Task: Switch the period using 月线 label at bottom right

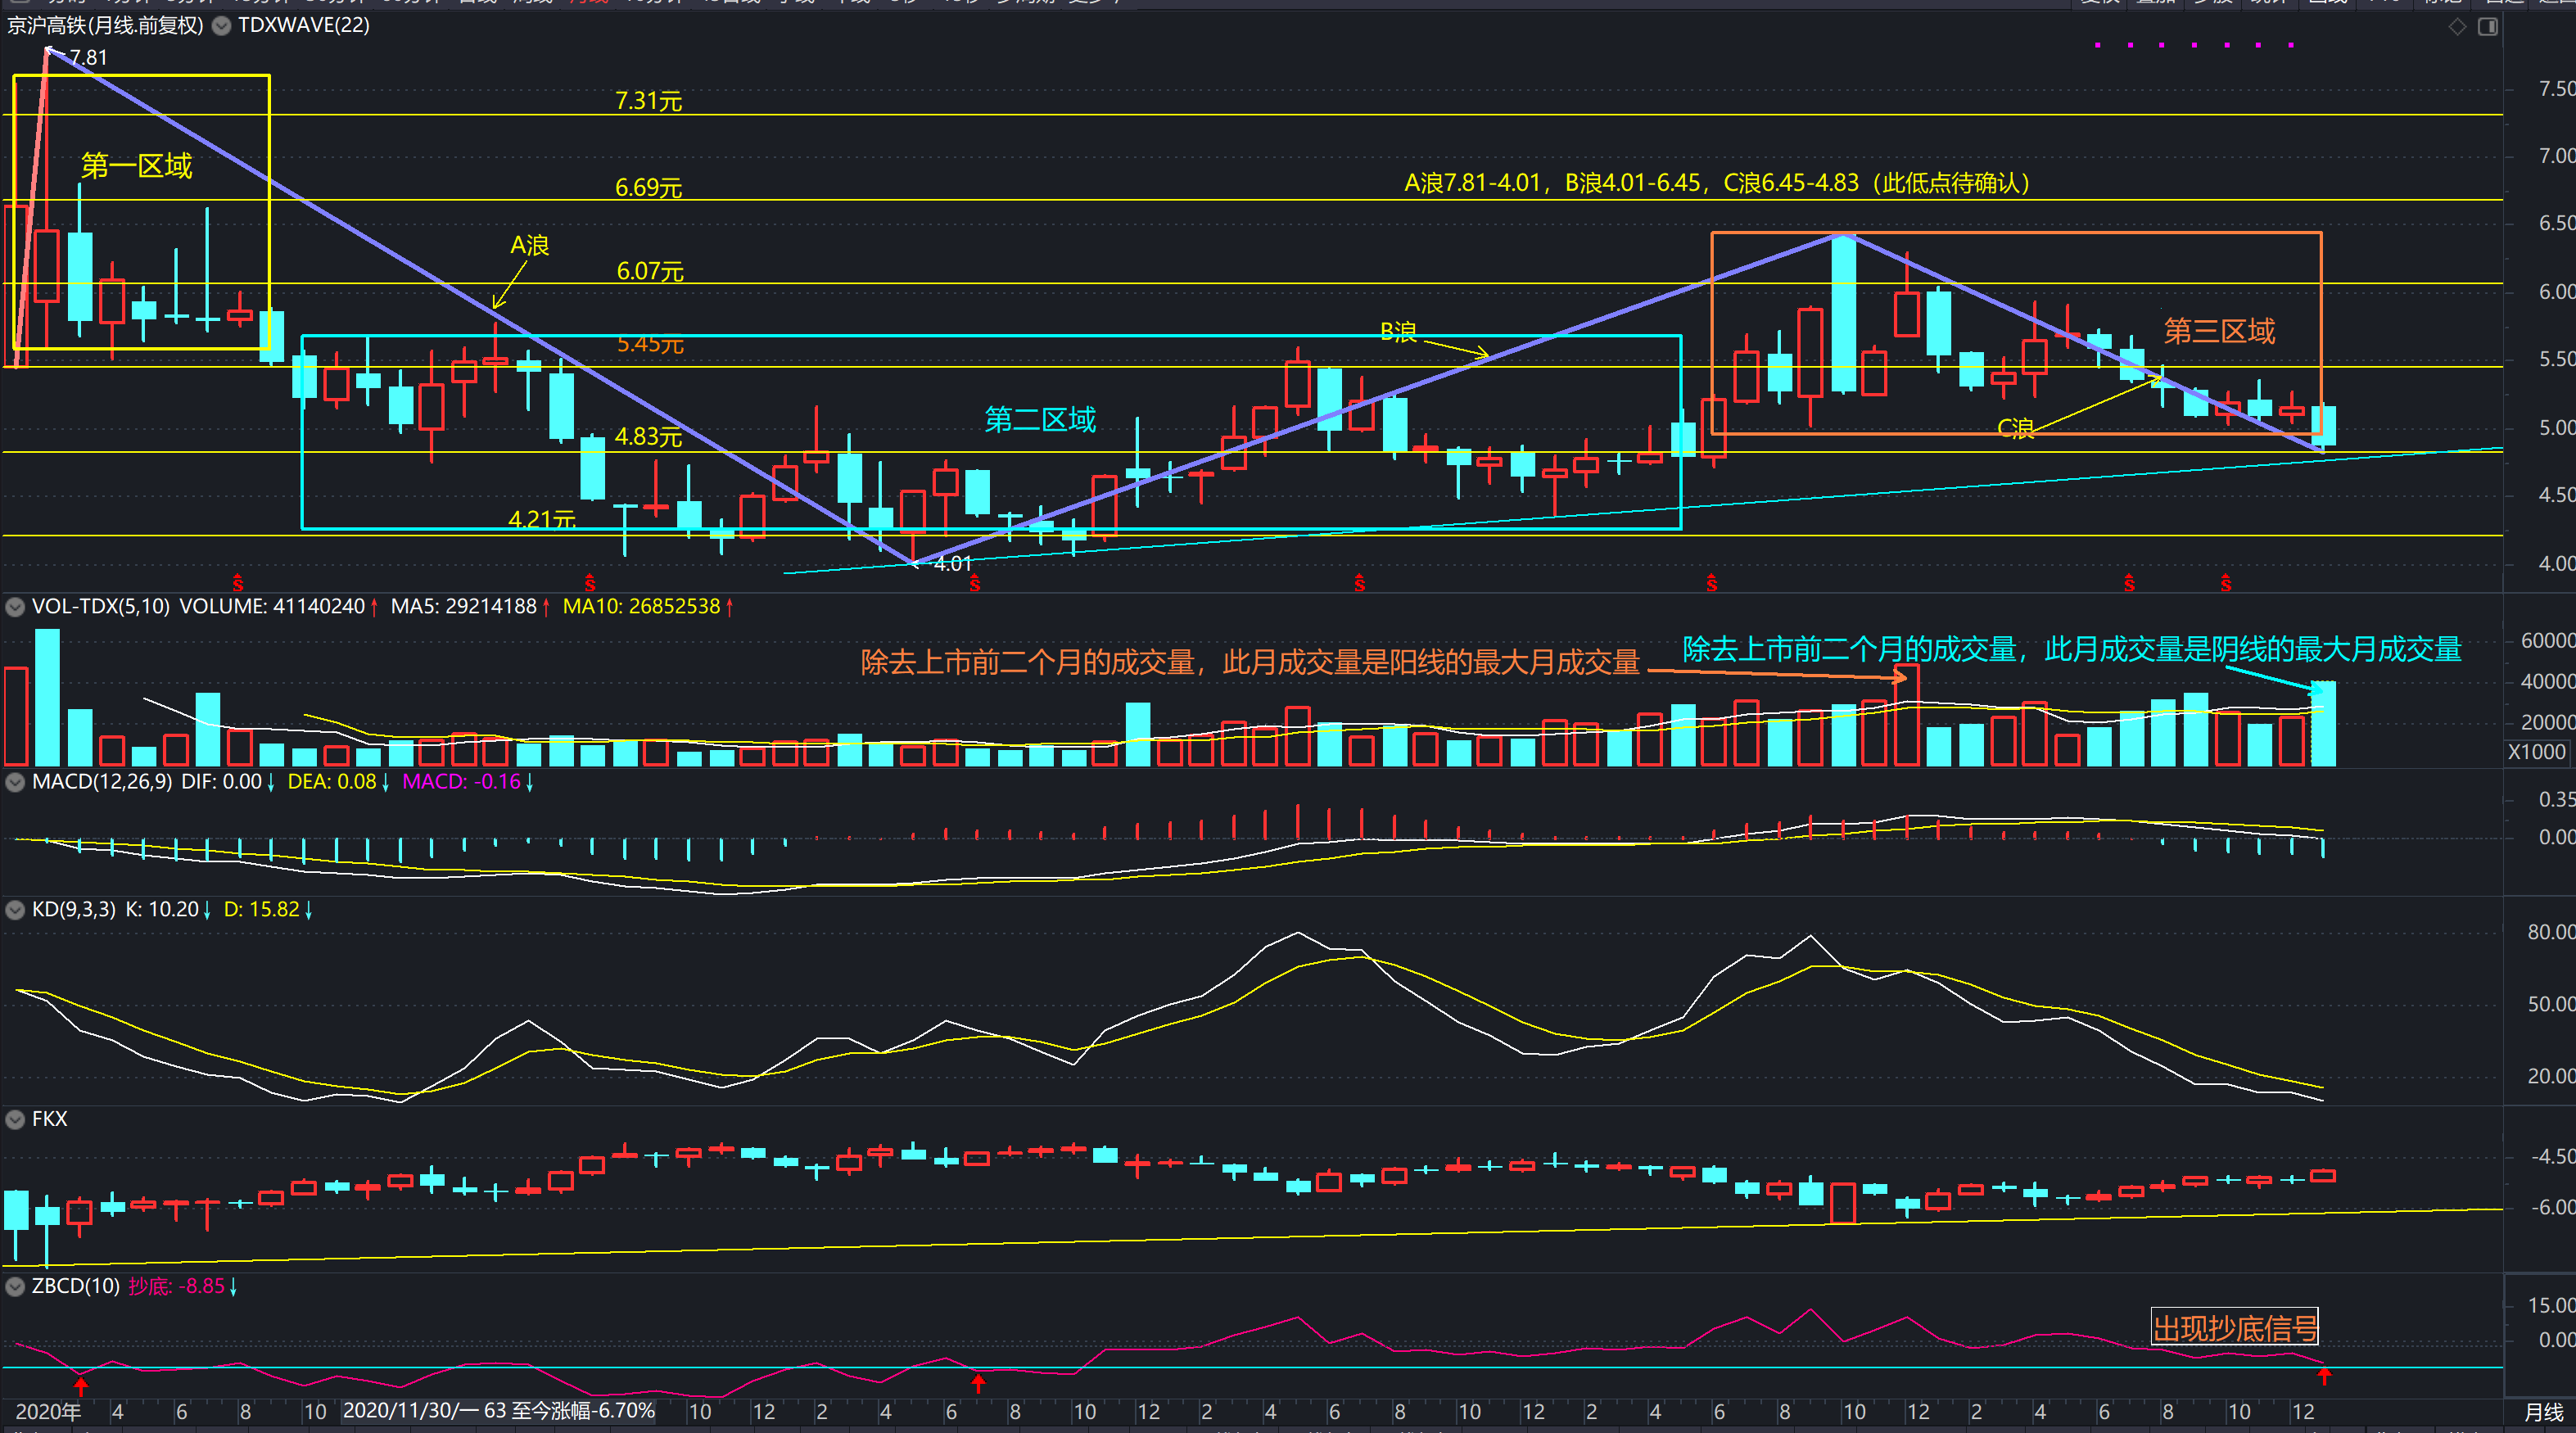Action: pyautogui.click(x=2543, y=1412)
